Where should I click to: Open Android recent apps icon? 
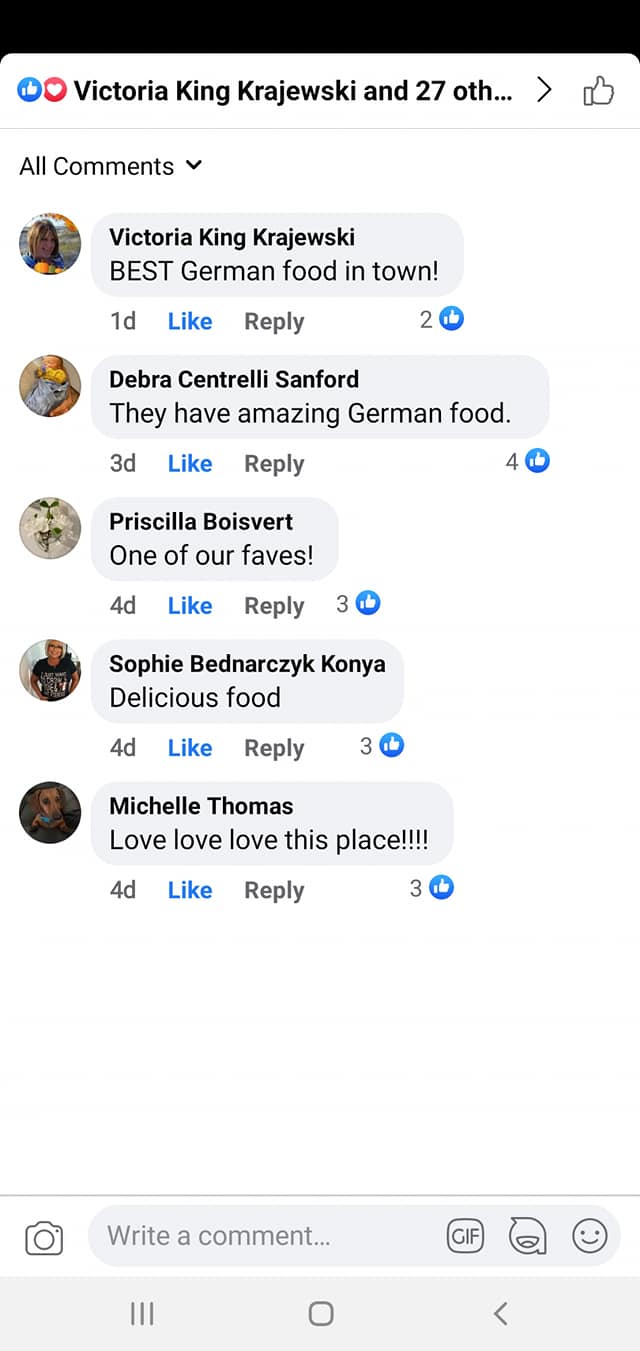pos(142,1313)
